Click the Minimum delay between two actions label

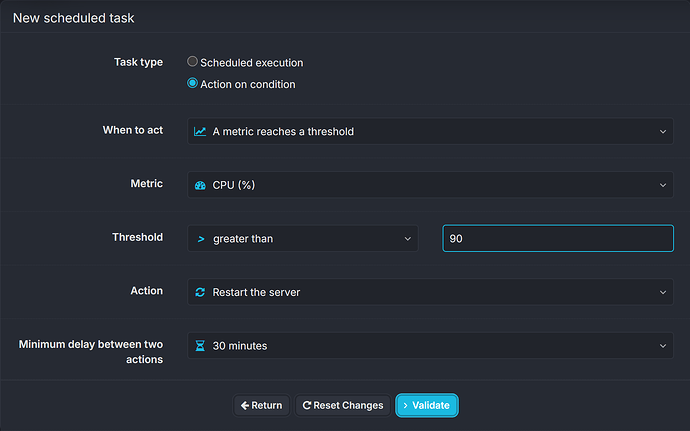tap(91, 352)
